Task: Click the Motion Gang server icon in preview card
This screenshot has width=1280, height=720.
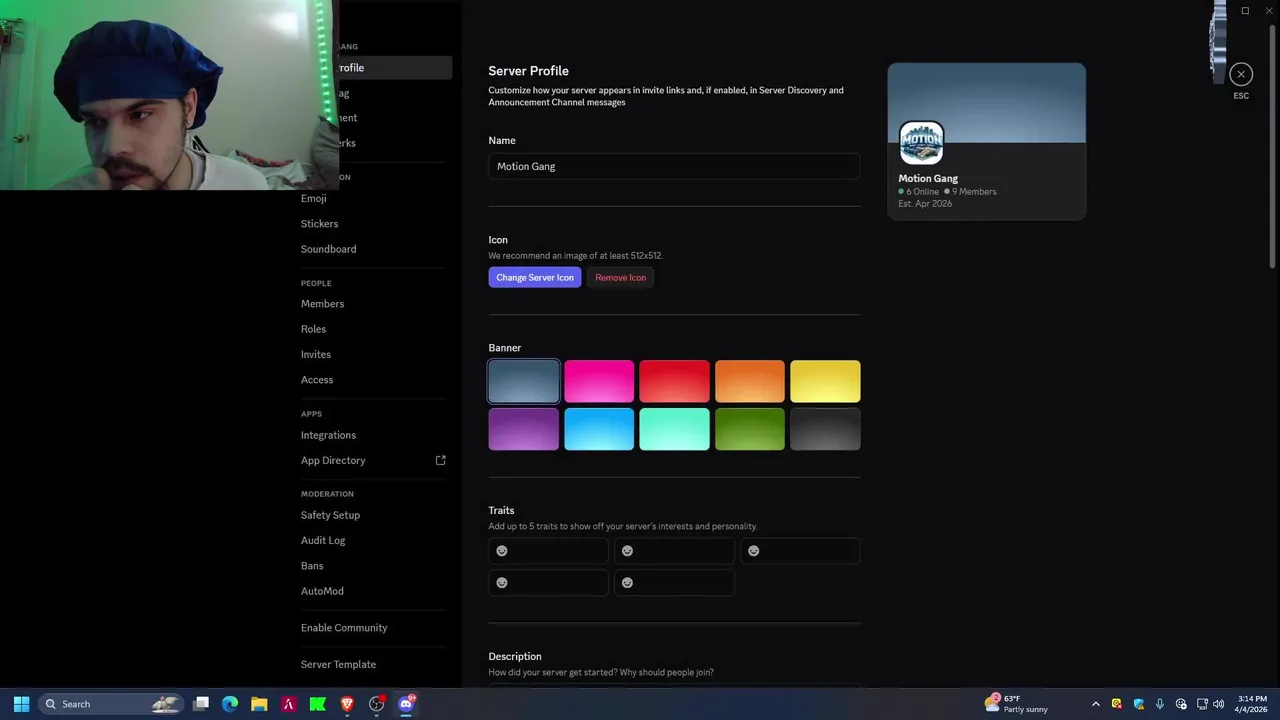Action: (x=921, y=143)
